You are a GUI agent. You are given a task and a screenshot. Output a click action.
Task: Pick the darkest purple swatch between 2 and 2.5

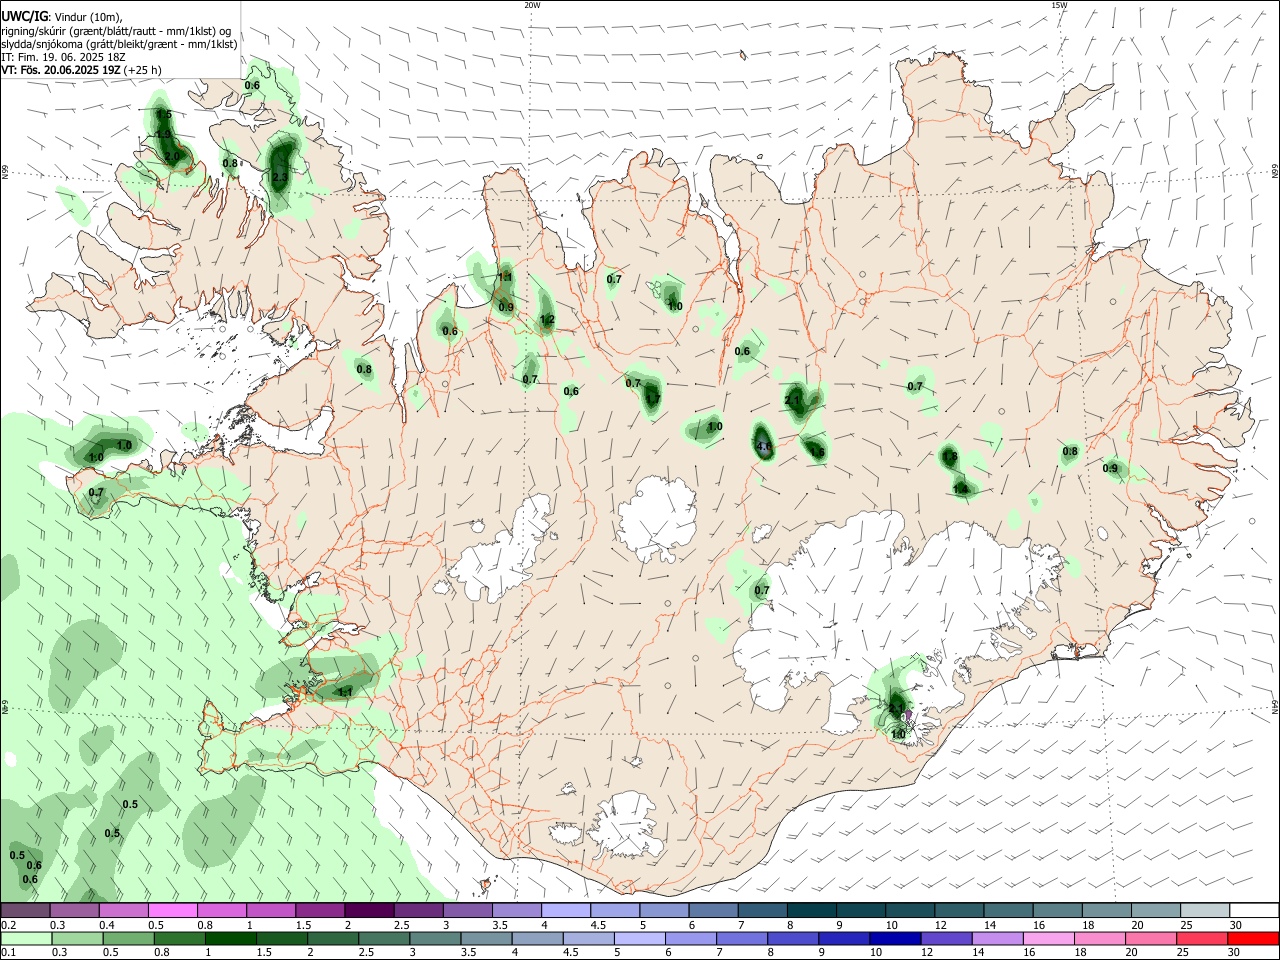(x=368, y=910)
